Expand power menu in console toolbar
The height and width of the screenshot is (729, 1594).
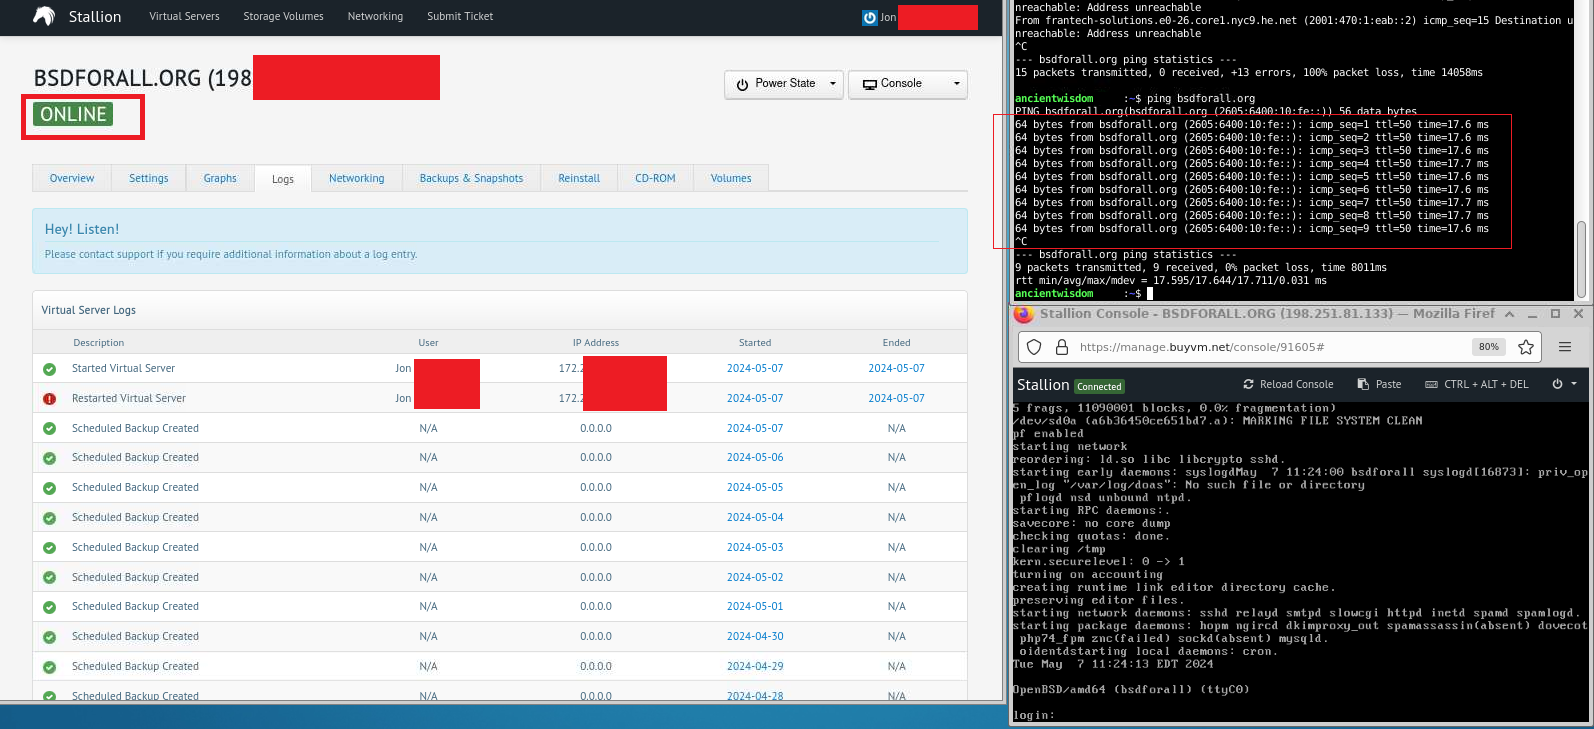coord(1564,385)
